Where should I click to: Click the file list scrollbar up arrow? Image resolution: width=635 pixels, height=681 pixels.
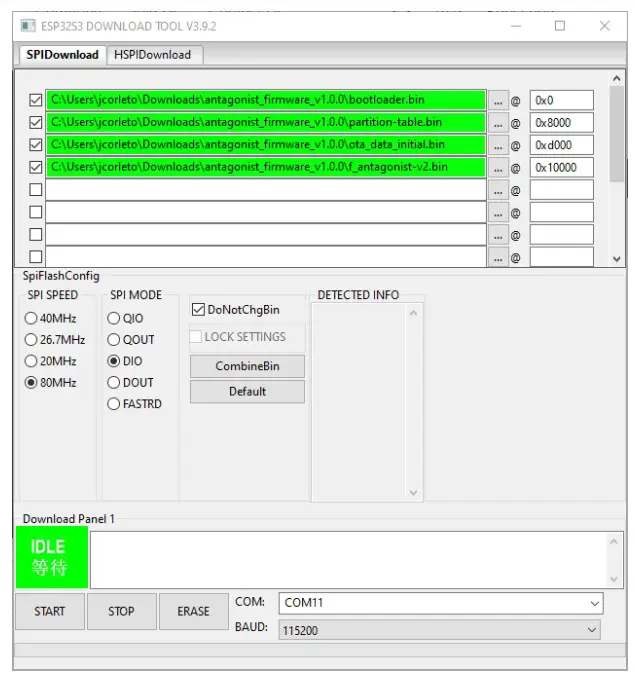[617, 79]
